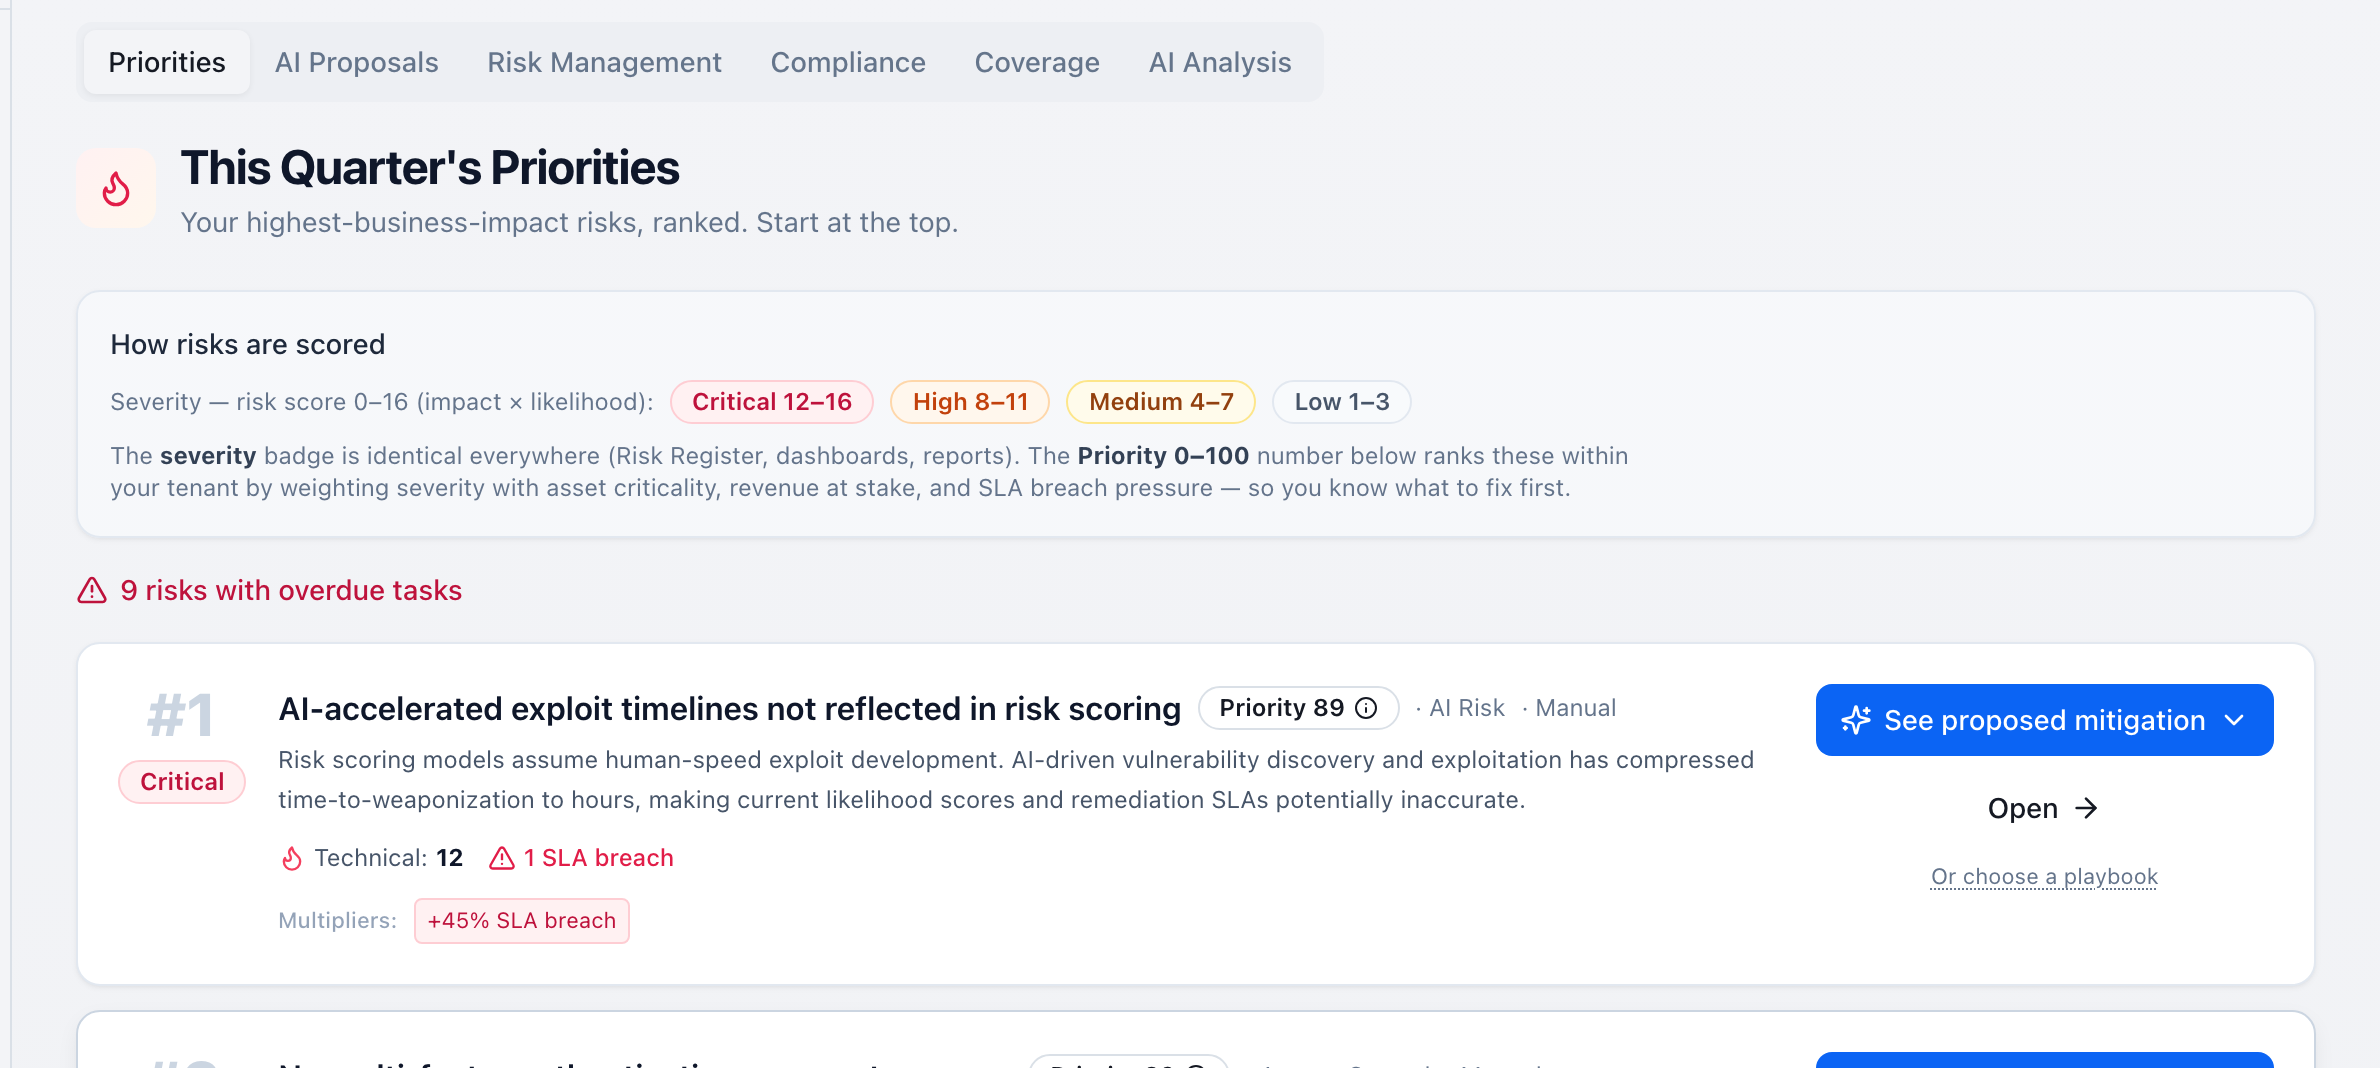Image resolution: width=2380 pixels, height=1068 pixels.
Task: Click the flame icon next to Technical: 12
Action: point(291,858)
